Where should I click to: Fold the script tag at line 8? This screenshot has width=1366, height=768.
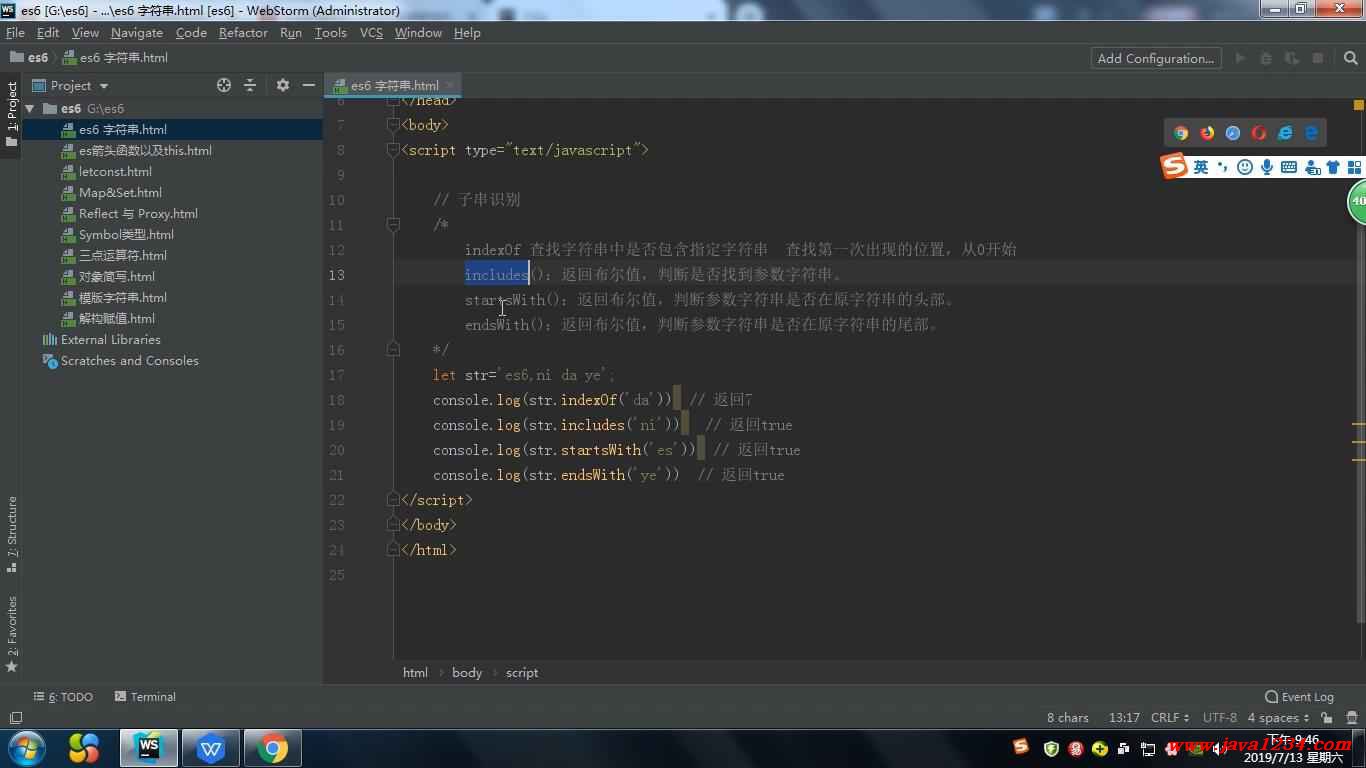(394, 150)
